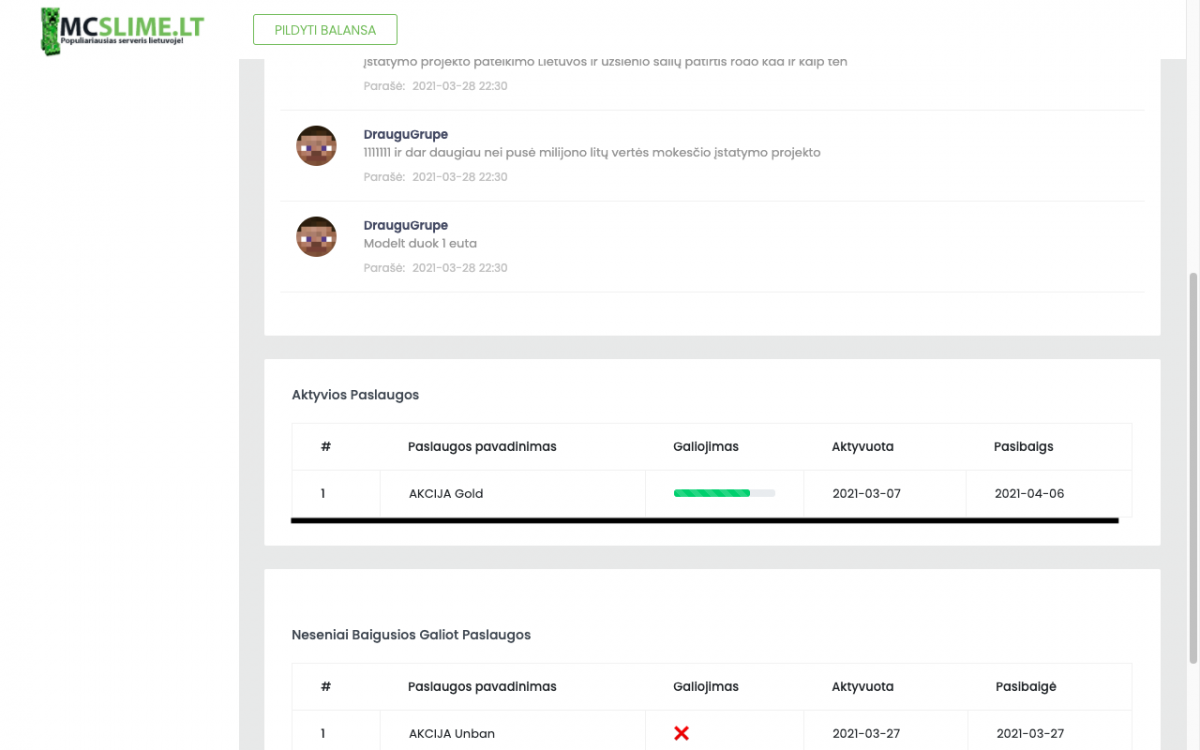Select the AKCIJA Gold service row
Image resolution: width=1200 pixels, height=750 pixels.
coord(712,493)
